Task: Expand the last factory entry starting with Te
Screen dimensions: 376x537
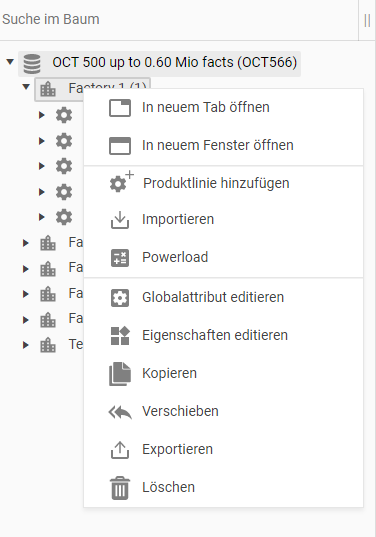Action: 26,345
